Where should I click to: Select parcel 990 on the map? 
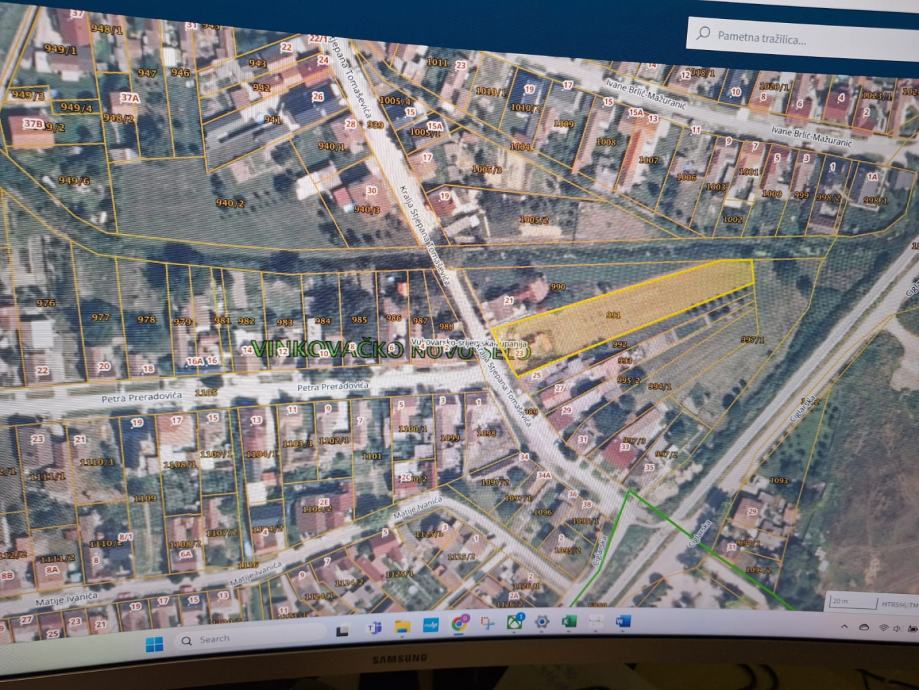(556, 287)
